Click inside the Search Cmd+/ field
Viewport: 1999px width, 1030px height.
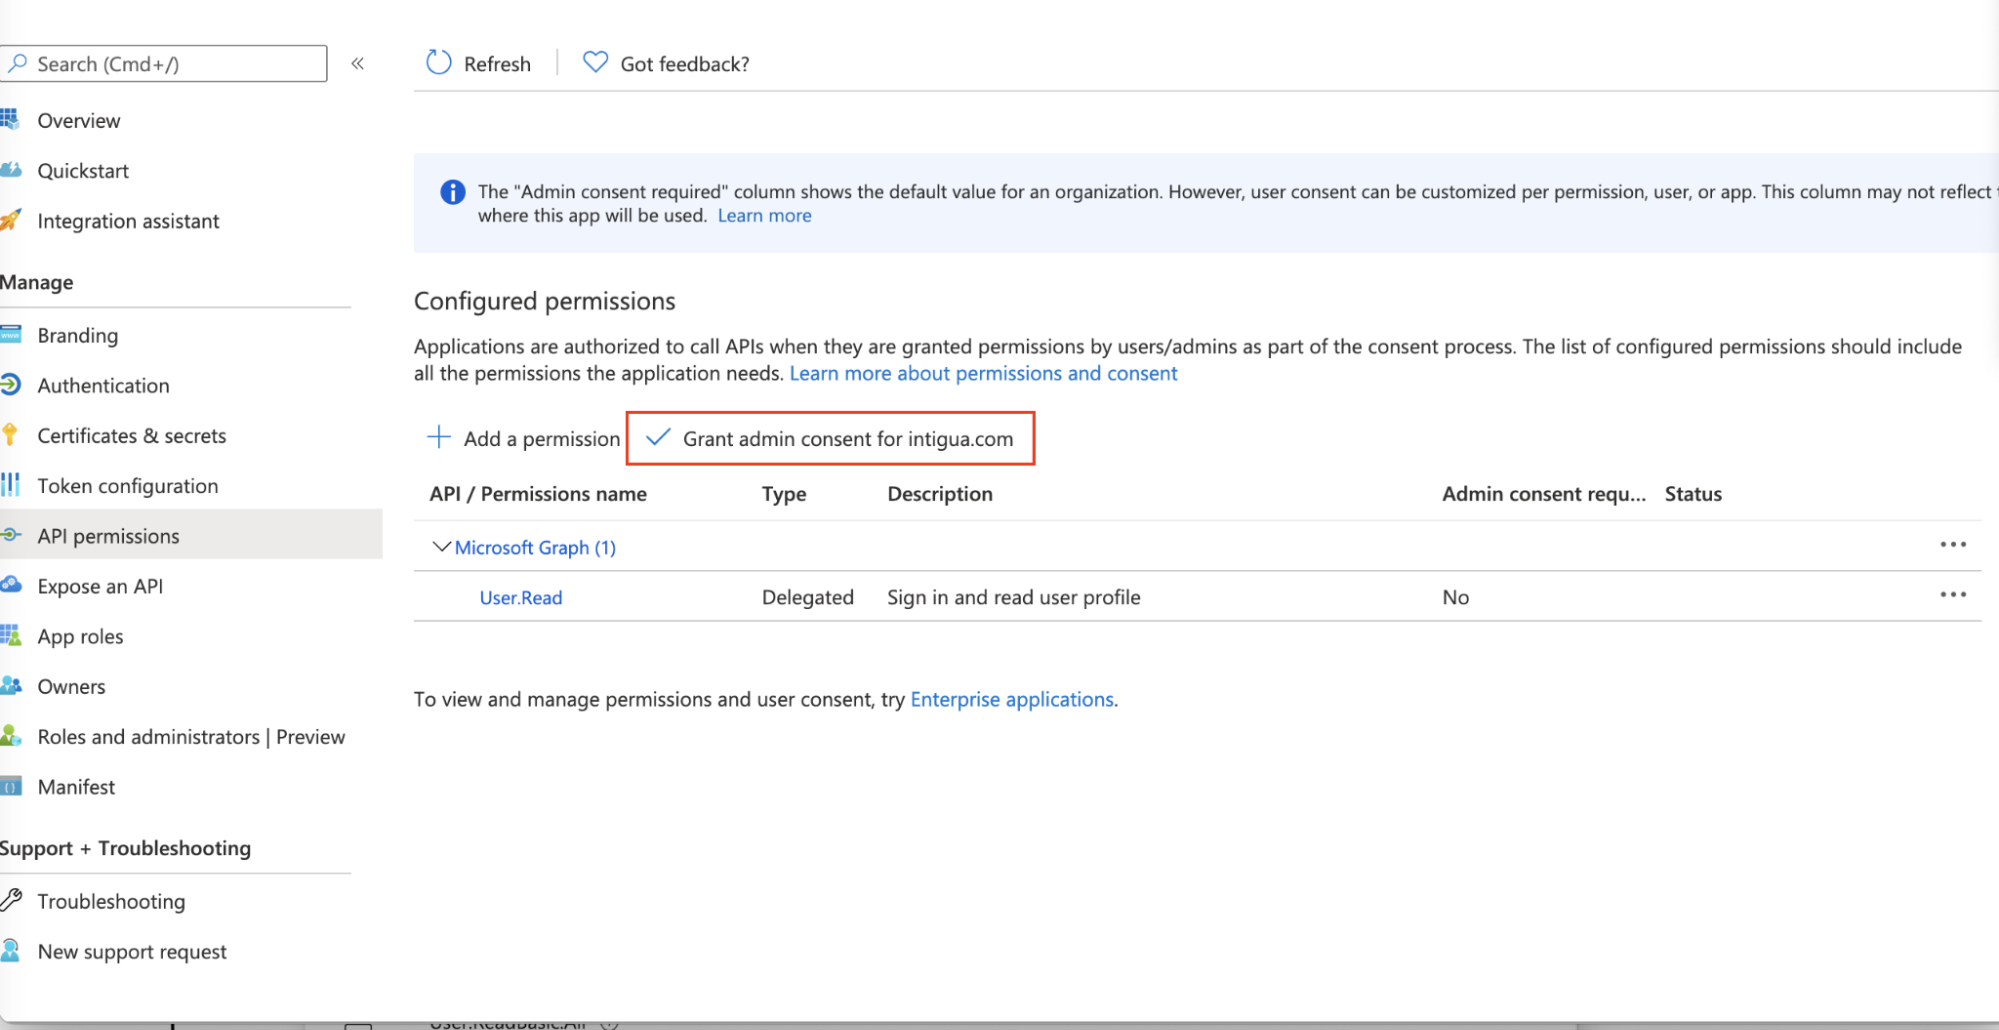tap(163, 63)
